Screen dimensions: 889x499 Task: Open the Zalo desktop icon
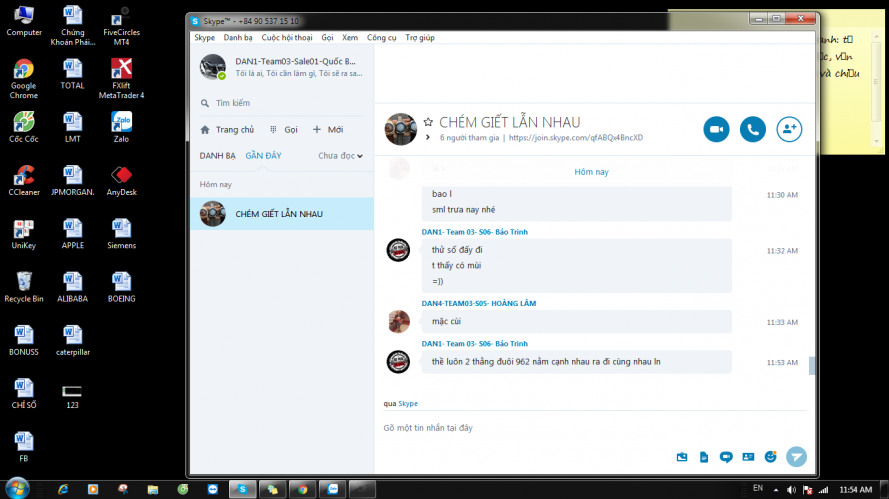(121, 127)
